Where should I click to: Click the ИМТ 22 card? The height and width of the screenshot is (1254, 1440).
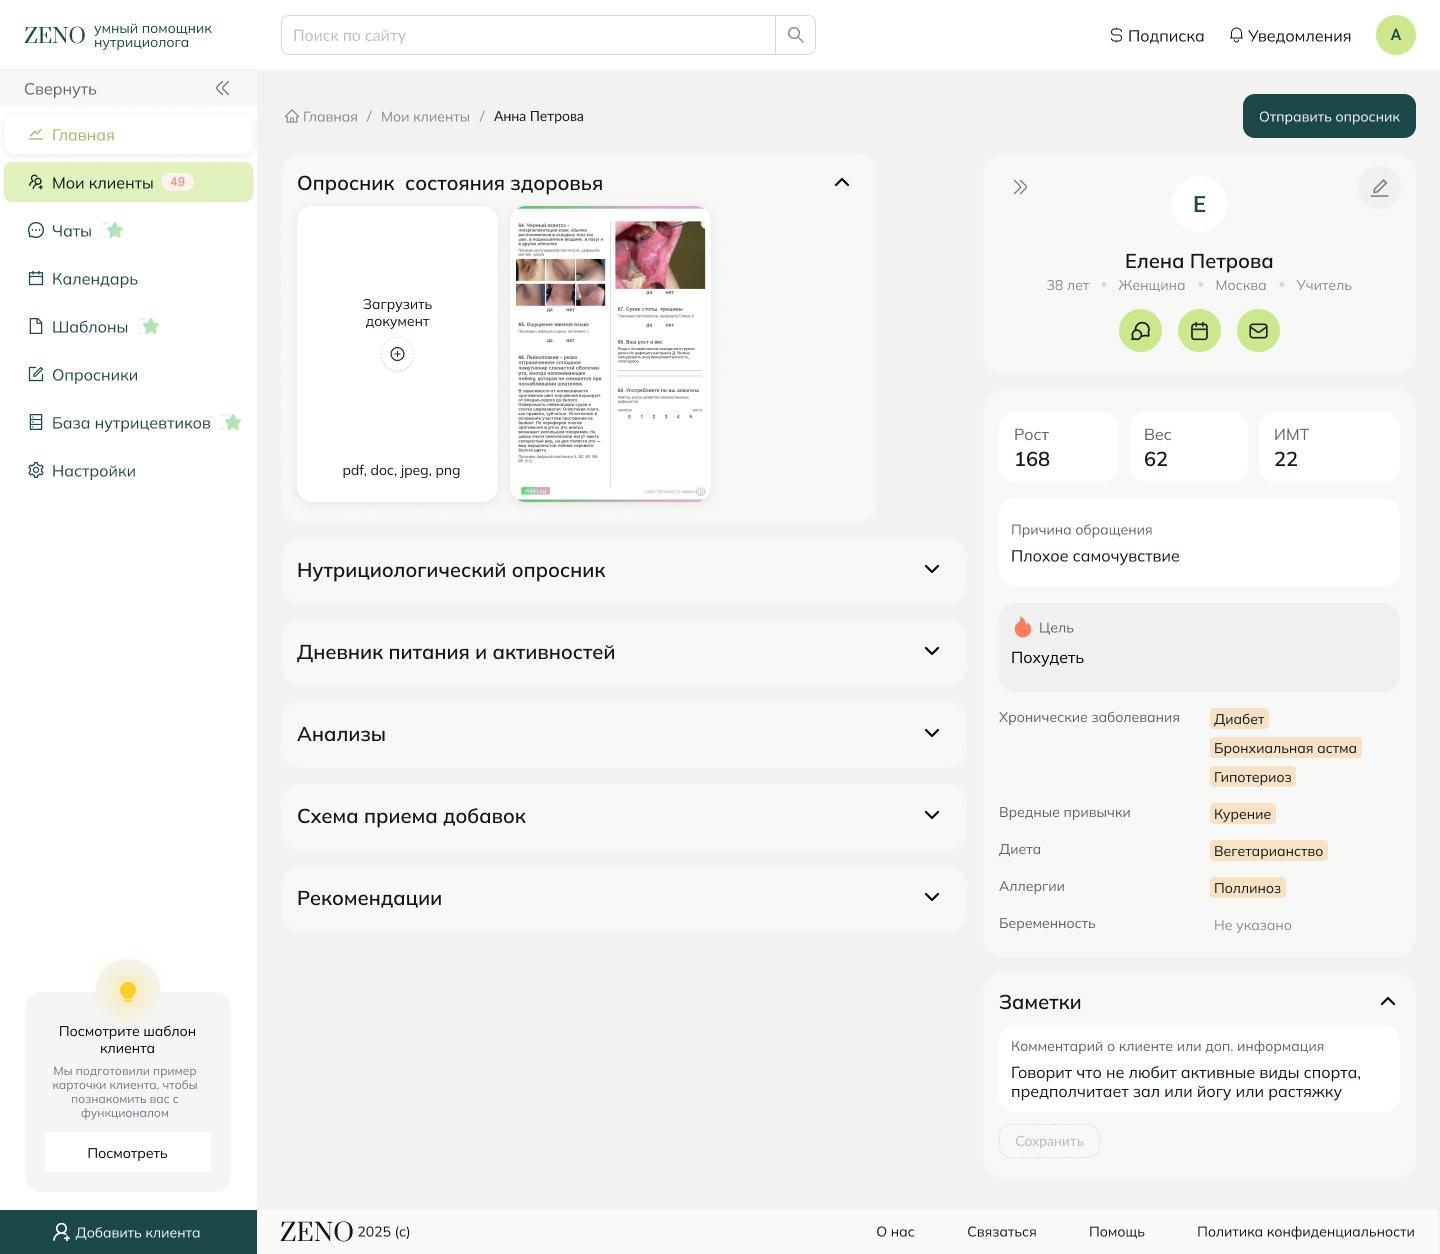pos(1329,447)
